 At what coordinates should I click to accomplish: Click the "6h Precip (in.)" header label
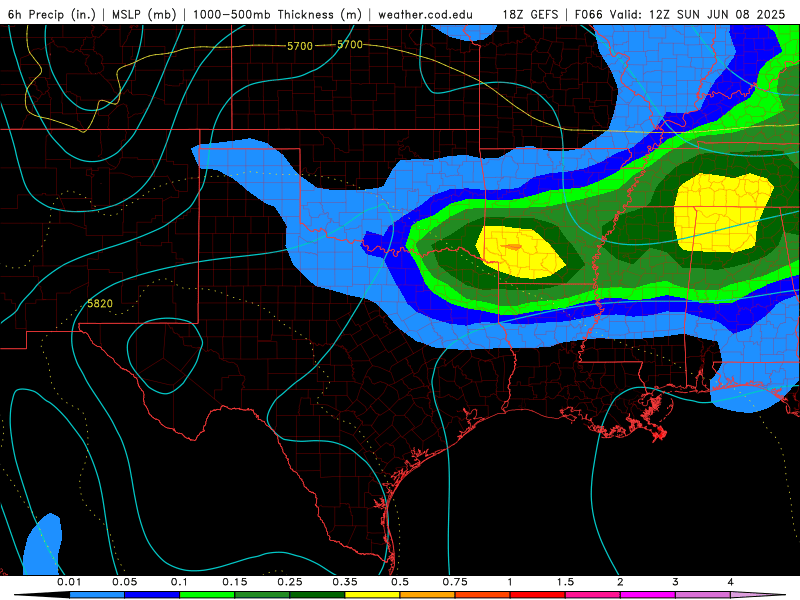click(52, 14)
